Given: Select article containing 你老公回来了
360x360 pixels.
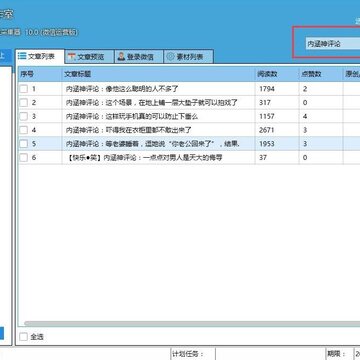Looking at the screenshot, I should [x=152, y=144].
